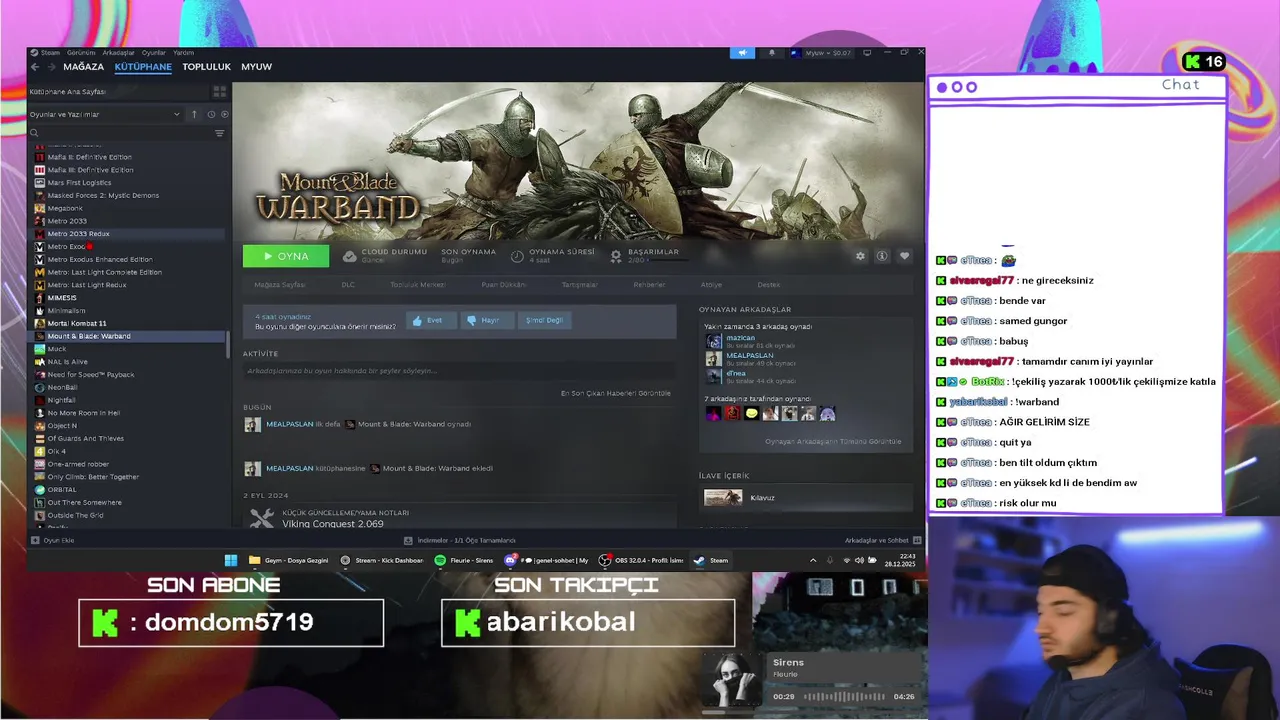Open the Arkadaşlar menu
Image resolution: width=1280 pixels, height=720 pixels.
coord(118,53)
